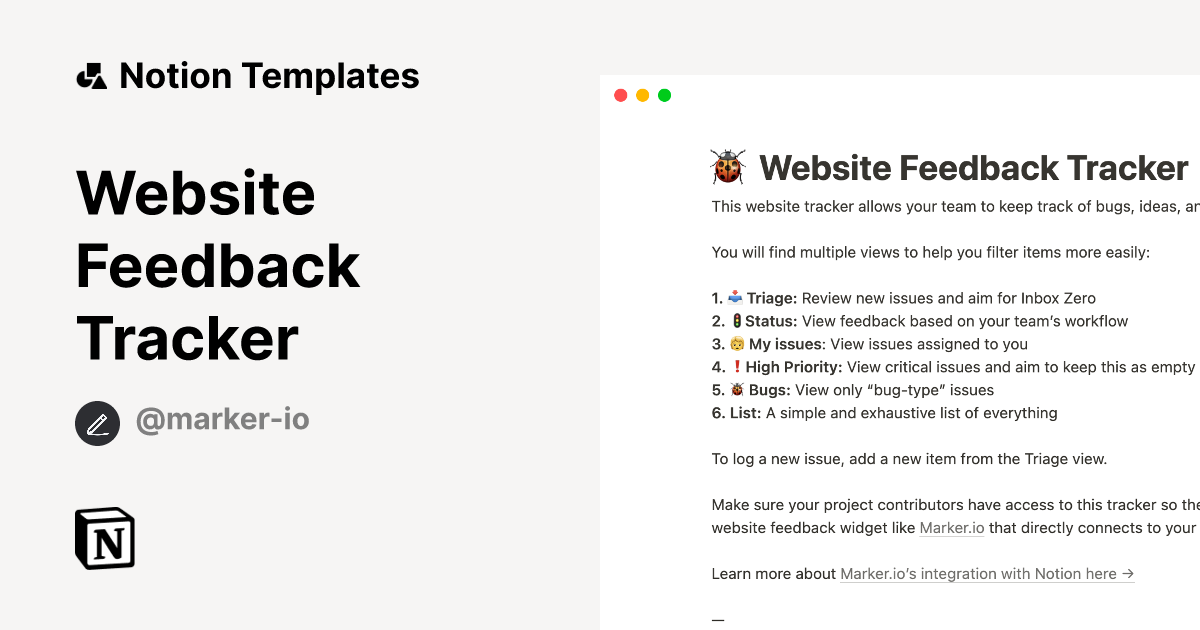
Task: Click the battery emoji beside Status
Action: [736, 320]
